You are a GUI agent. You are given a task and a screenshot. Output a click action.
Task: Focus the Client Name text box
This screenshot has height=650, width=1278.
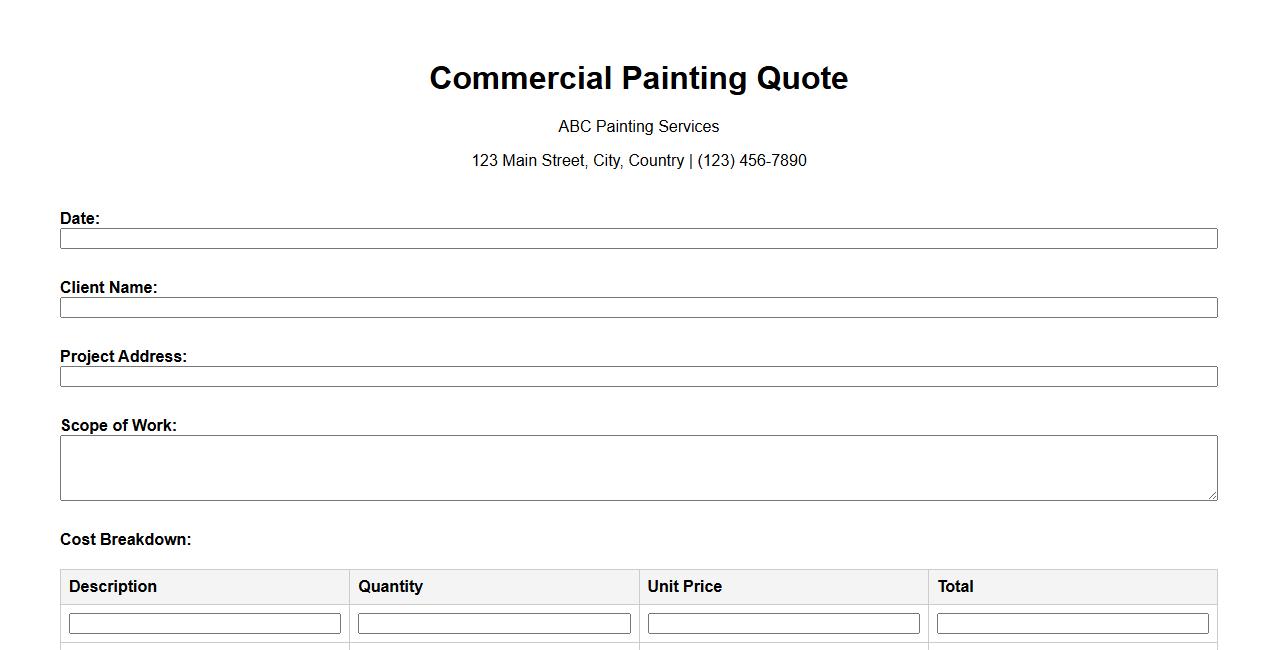638,307
